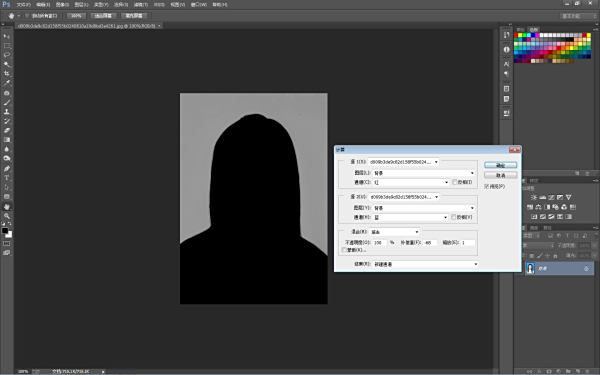
Task: Open the Window menu
Action: 199,5
